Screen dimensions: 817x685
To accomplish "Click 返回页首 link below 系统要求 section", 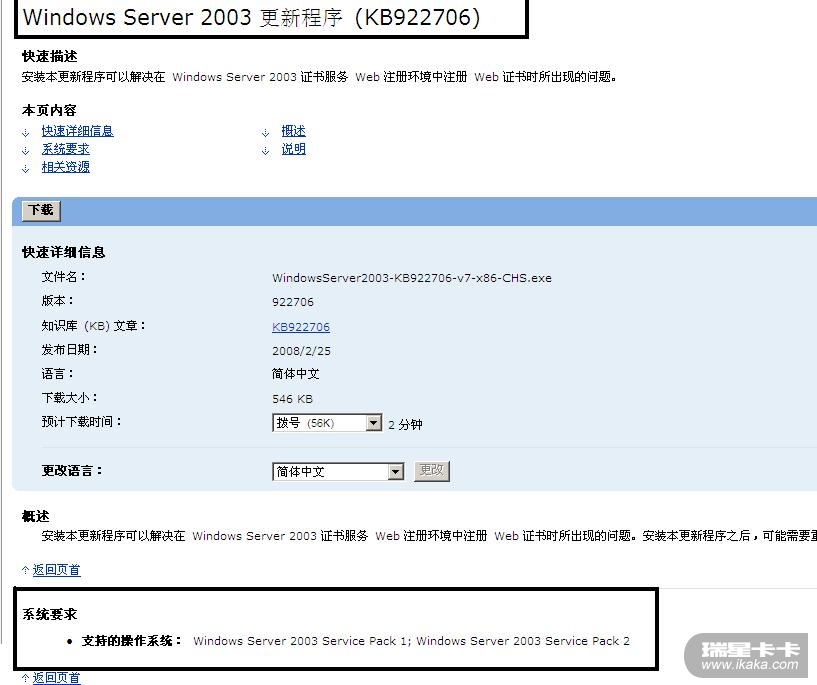I will [56, 678].
